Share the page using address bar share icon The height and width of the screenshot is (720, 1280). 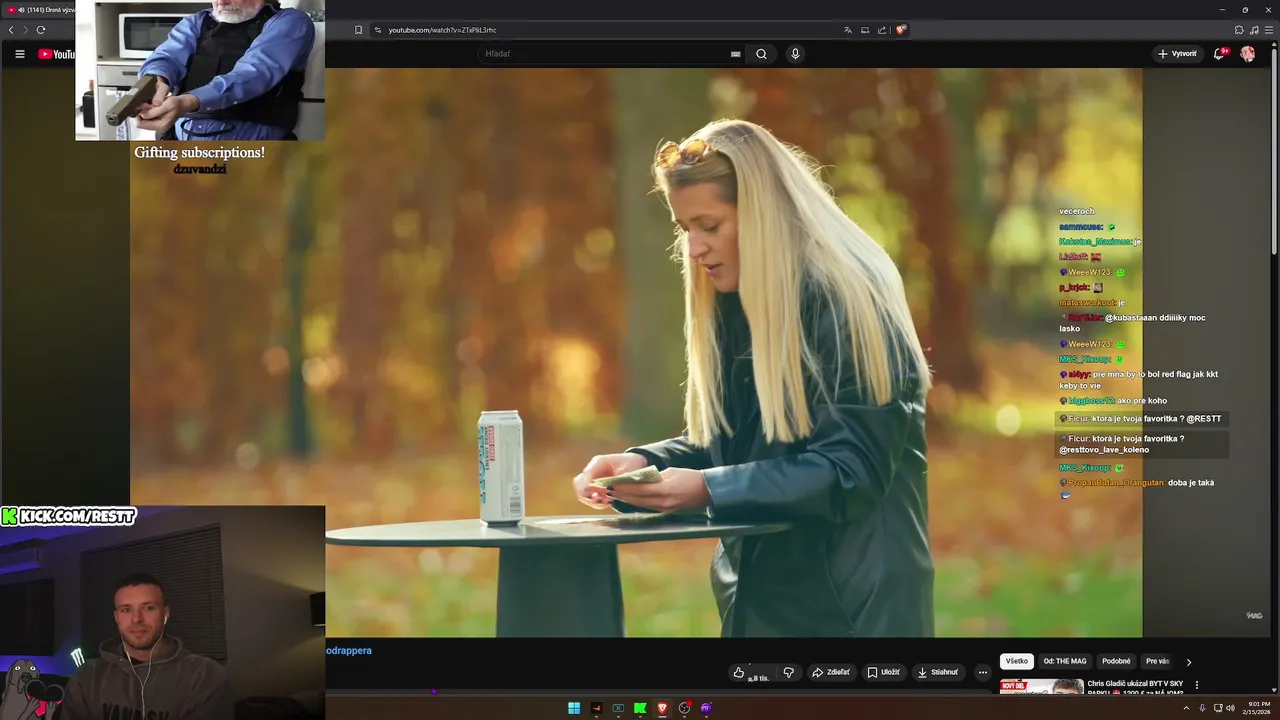click(x=882, y=30)
